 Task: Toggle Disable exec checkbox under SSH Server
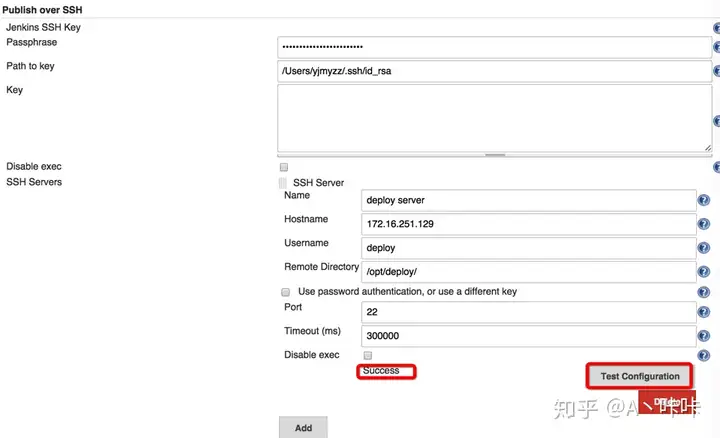tap(368, 355)
